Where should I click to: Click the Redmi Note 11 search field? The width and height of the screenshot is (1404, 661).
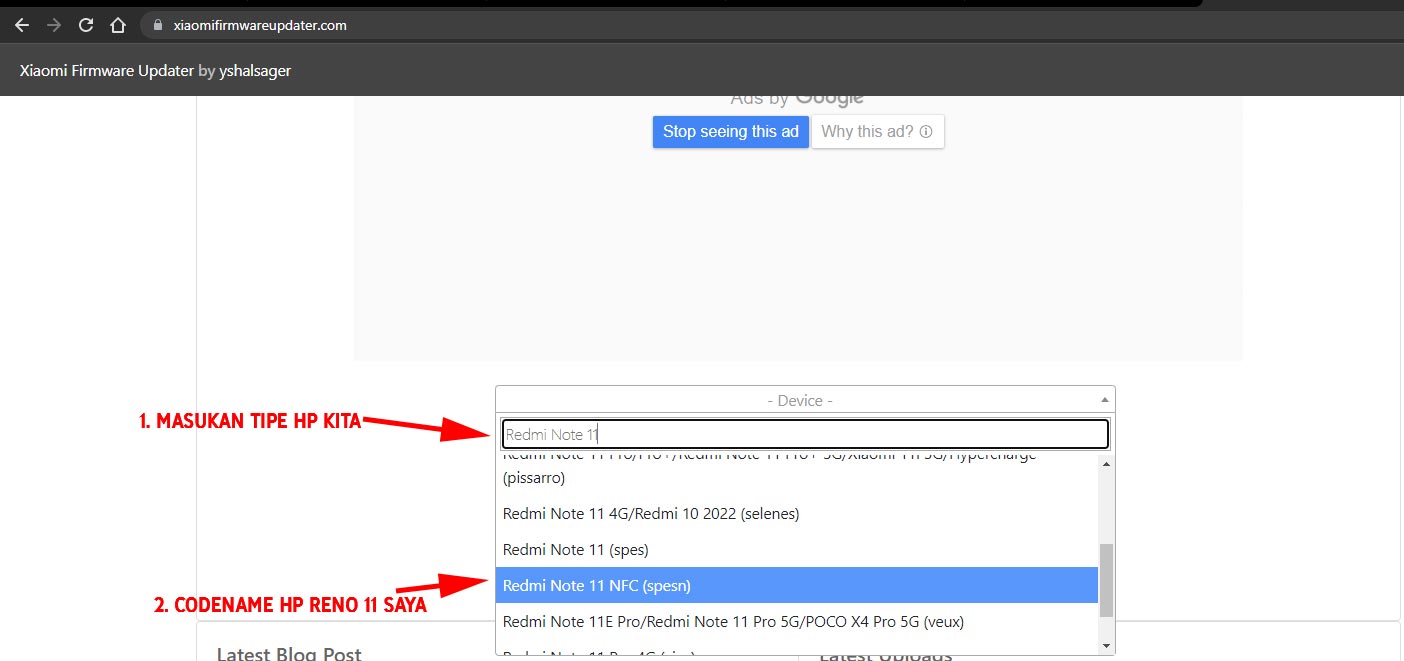pos(805,434)
